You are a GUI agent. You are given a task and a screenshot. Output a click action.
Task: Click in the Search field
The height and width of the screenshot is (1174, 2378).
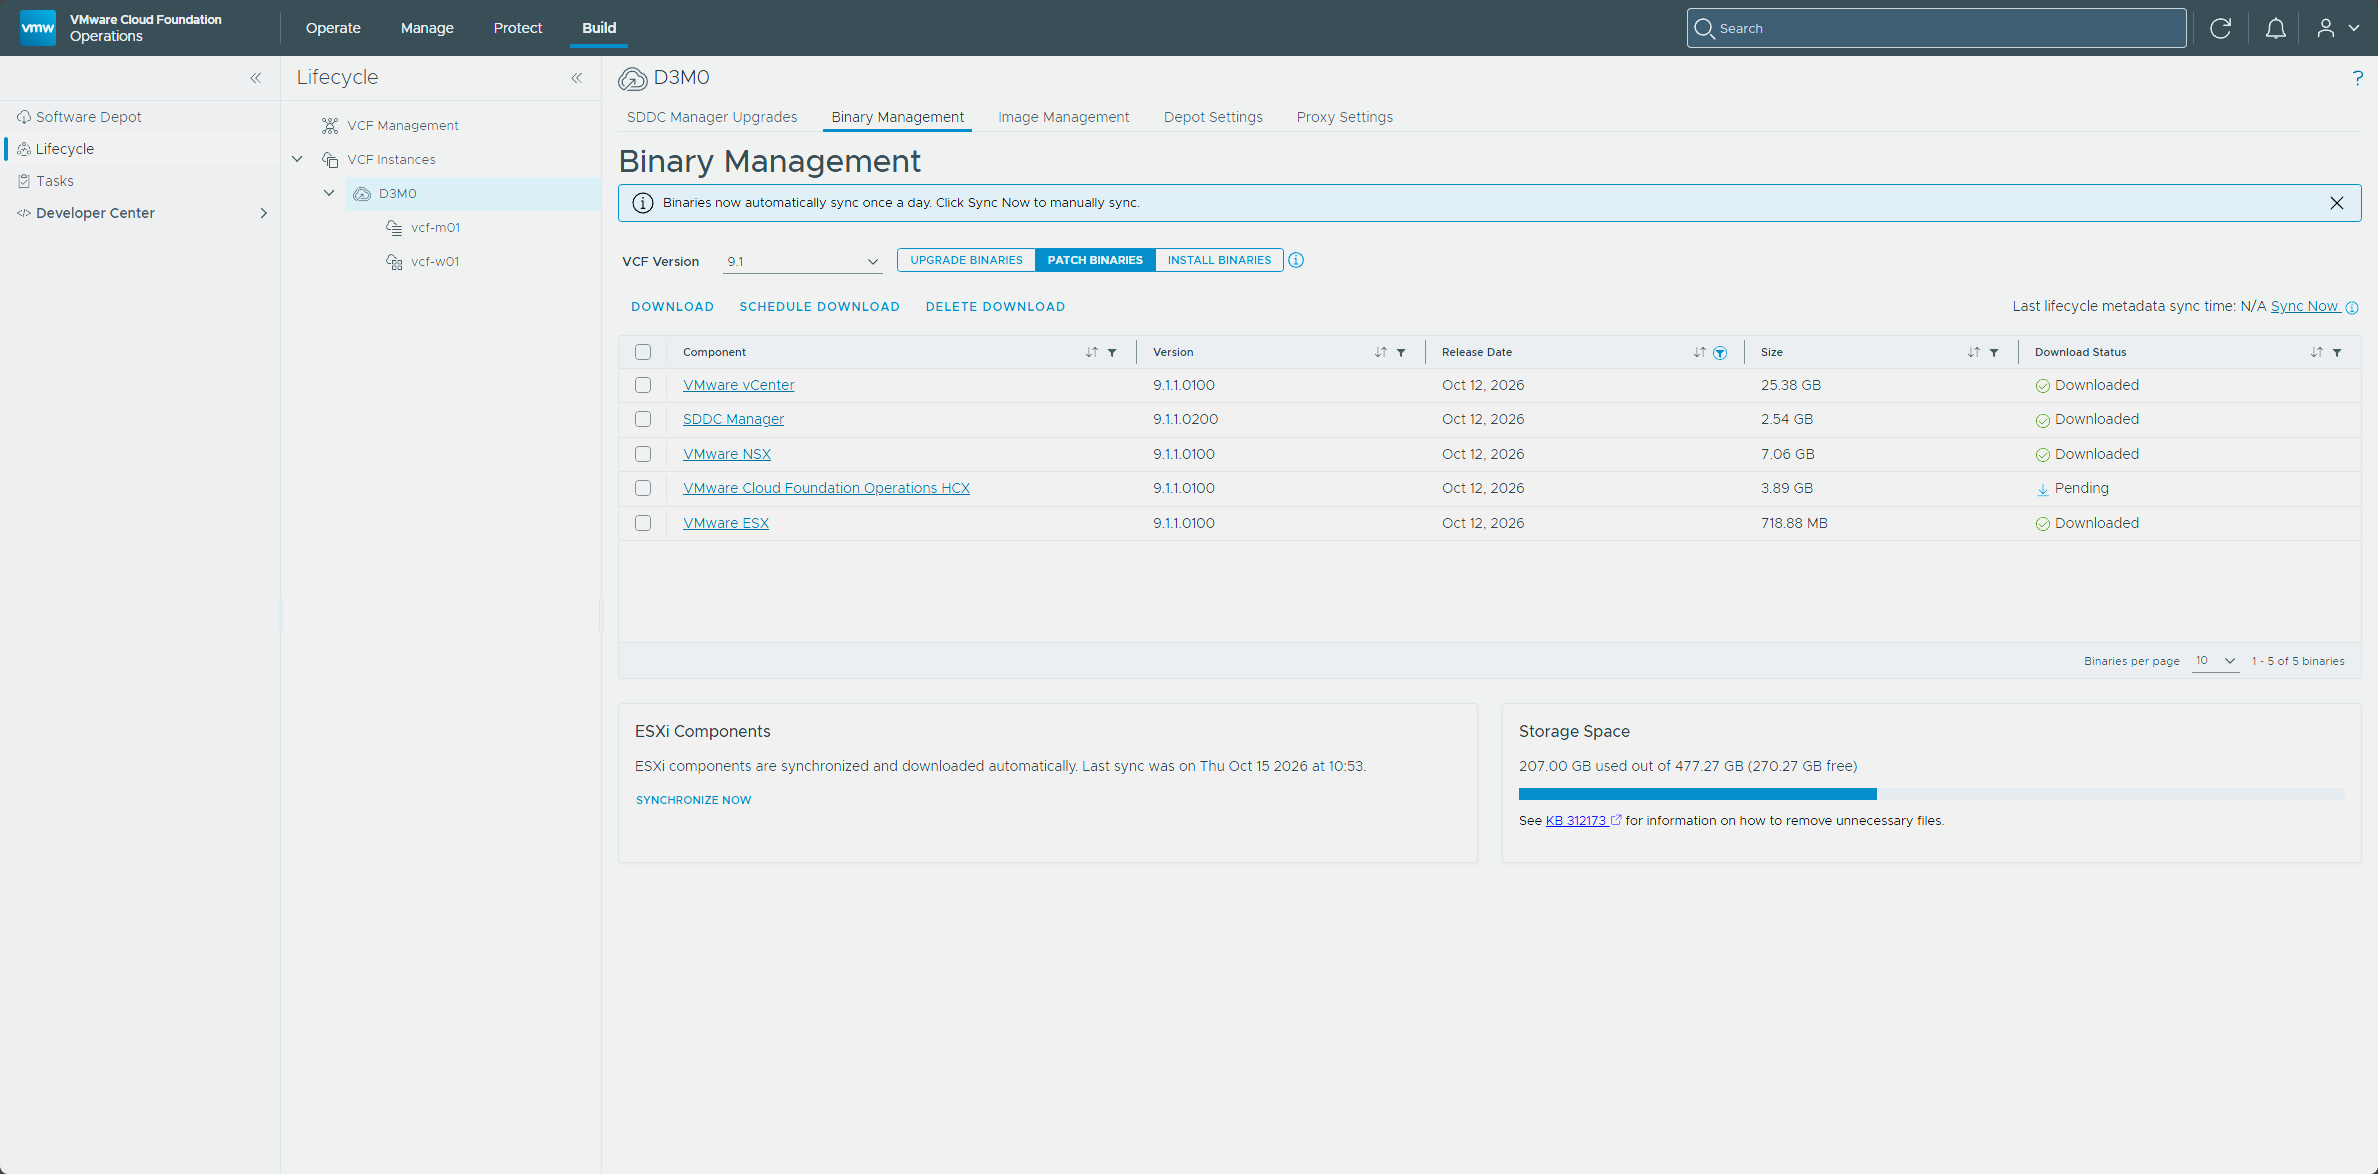1936,28
